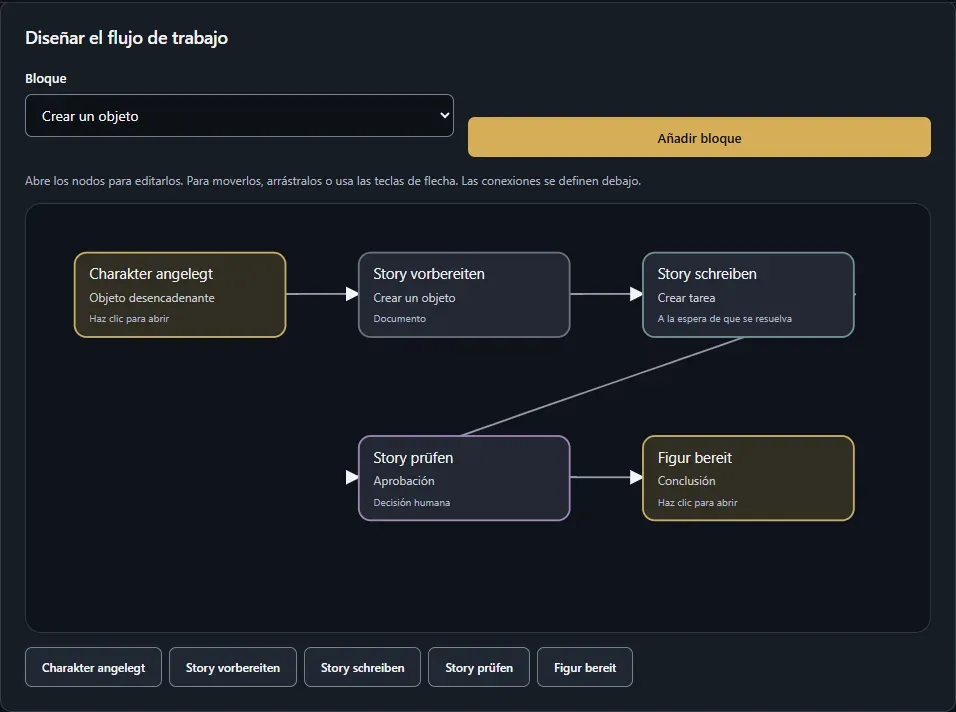Click the 'Conclusión' label in Figur bereit
Screen dimensions: 956x712
686,480
